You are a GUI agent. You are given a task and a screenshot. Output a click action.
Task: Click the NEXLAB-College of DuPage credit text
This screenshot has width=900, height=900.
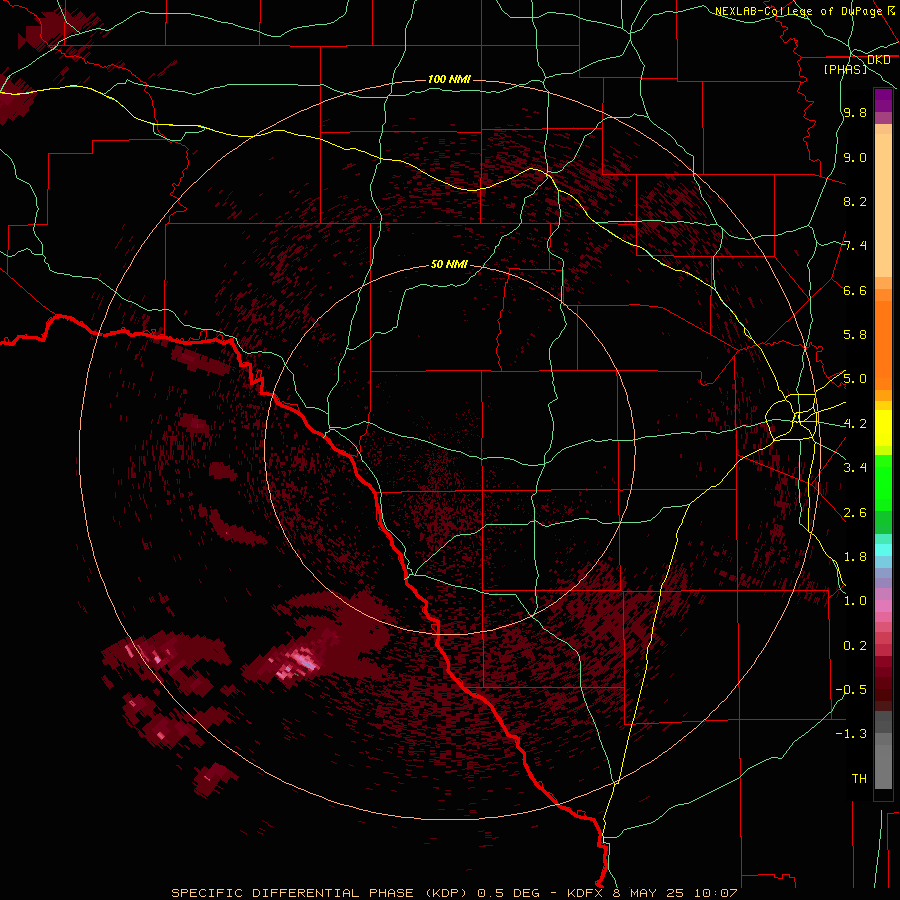(798, 11)
